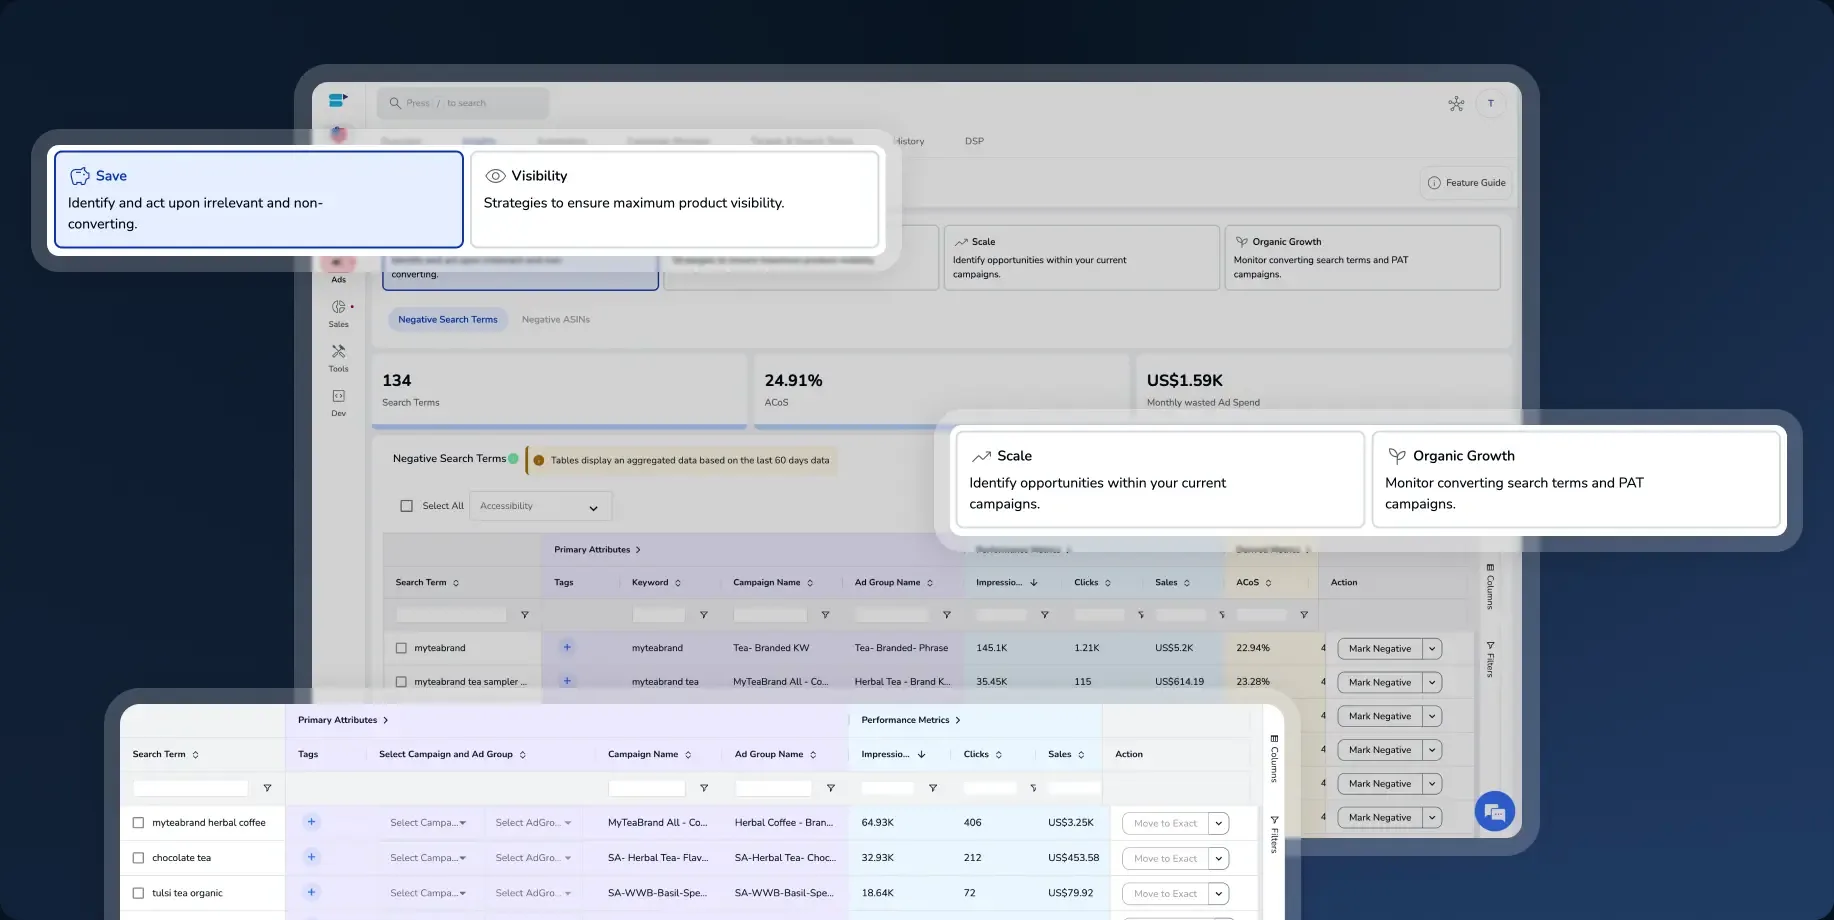
Task: Add a tag to myteabrand herbal coffee row
Action: [312, 822]
